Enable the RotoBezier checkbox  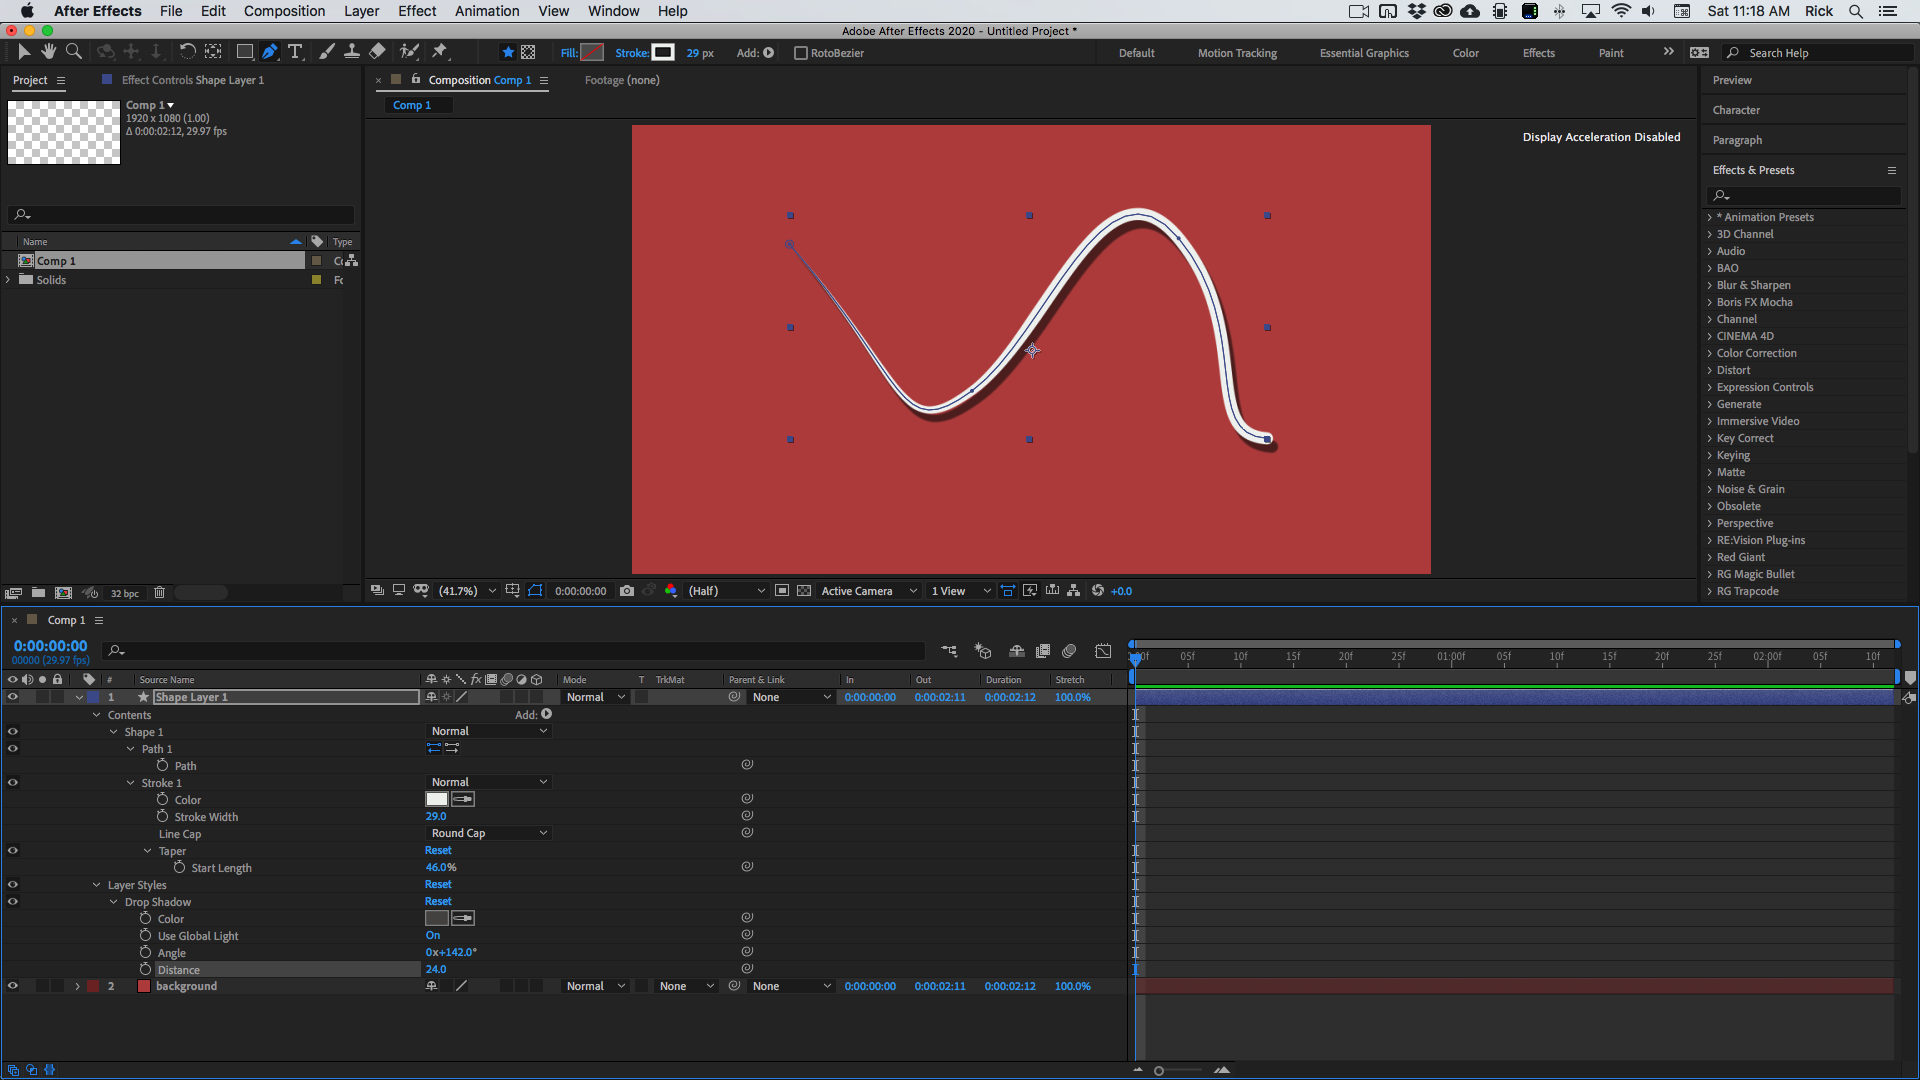pos(800,53)
